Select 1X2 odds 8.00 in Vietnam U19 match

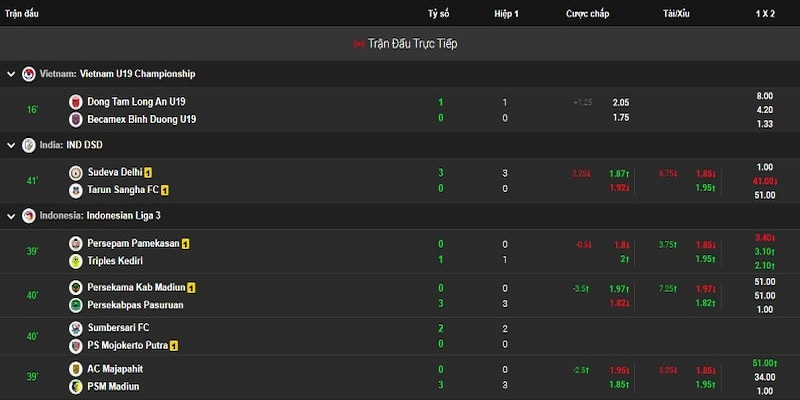tap(765, 96)
